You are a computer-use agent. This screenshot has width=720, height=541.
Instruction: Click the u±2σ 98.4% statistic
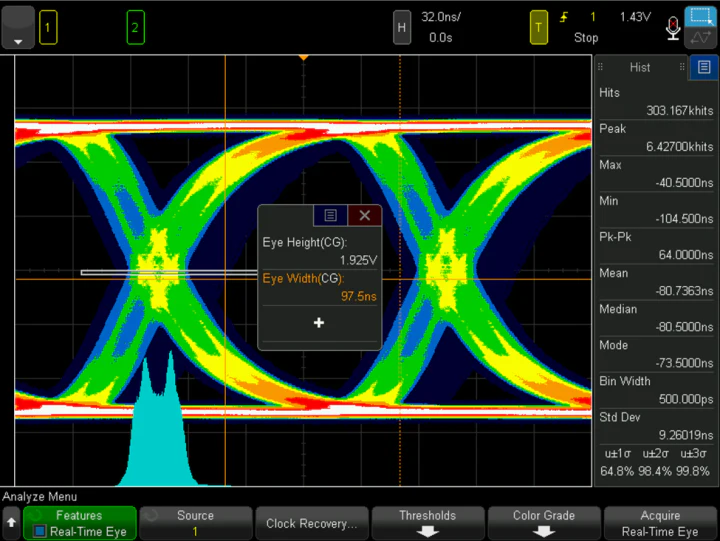655,462
